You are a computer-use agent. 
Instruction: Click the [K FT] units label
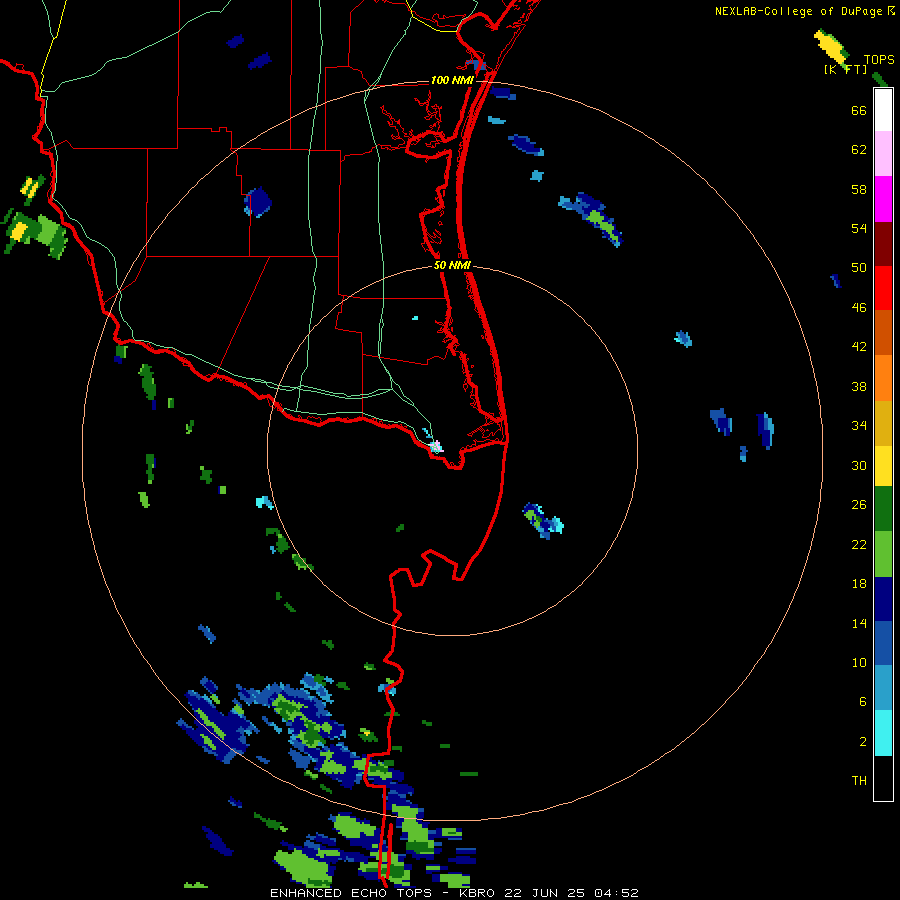[x=845, y=69]
